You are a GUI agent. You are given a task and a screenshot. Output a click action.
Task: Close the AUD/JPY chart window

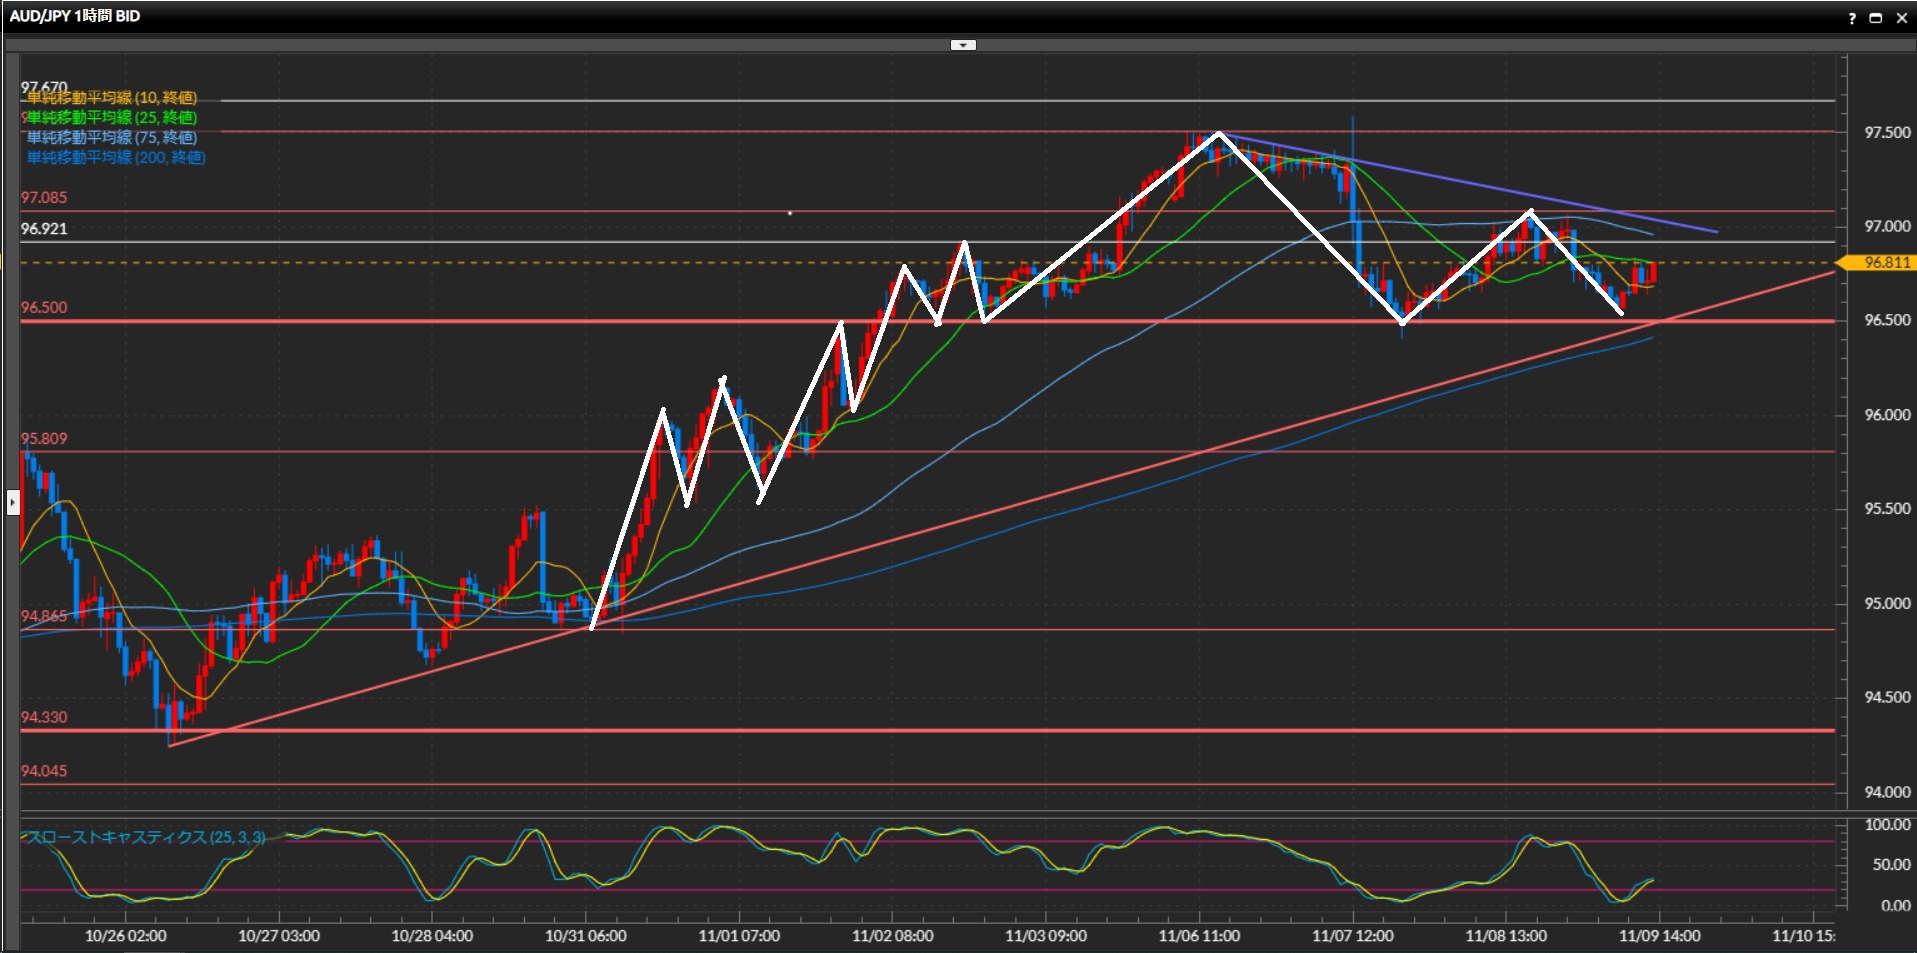point(1901,18)
